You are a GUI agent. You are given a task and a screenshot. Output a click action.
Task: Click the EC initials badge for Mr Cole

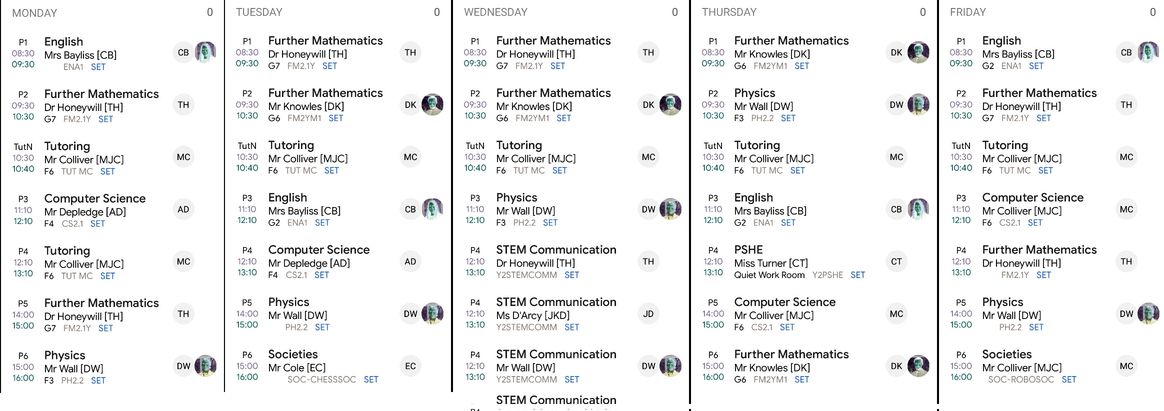click(410, 366)
